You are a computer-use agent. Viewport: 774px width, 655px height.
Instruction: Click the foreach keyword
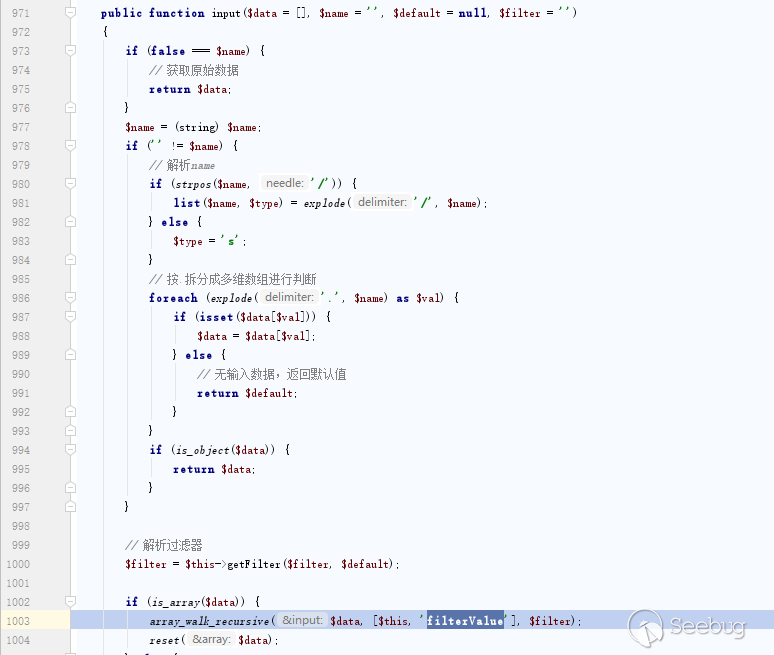(x=173, y=298)
